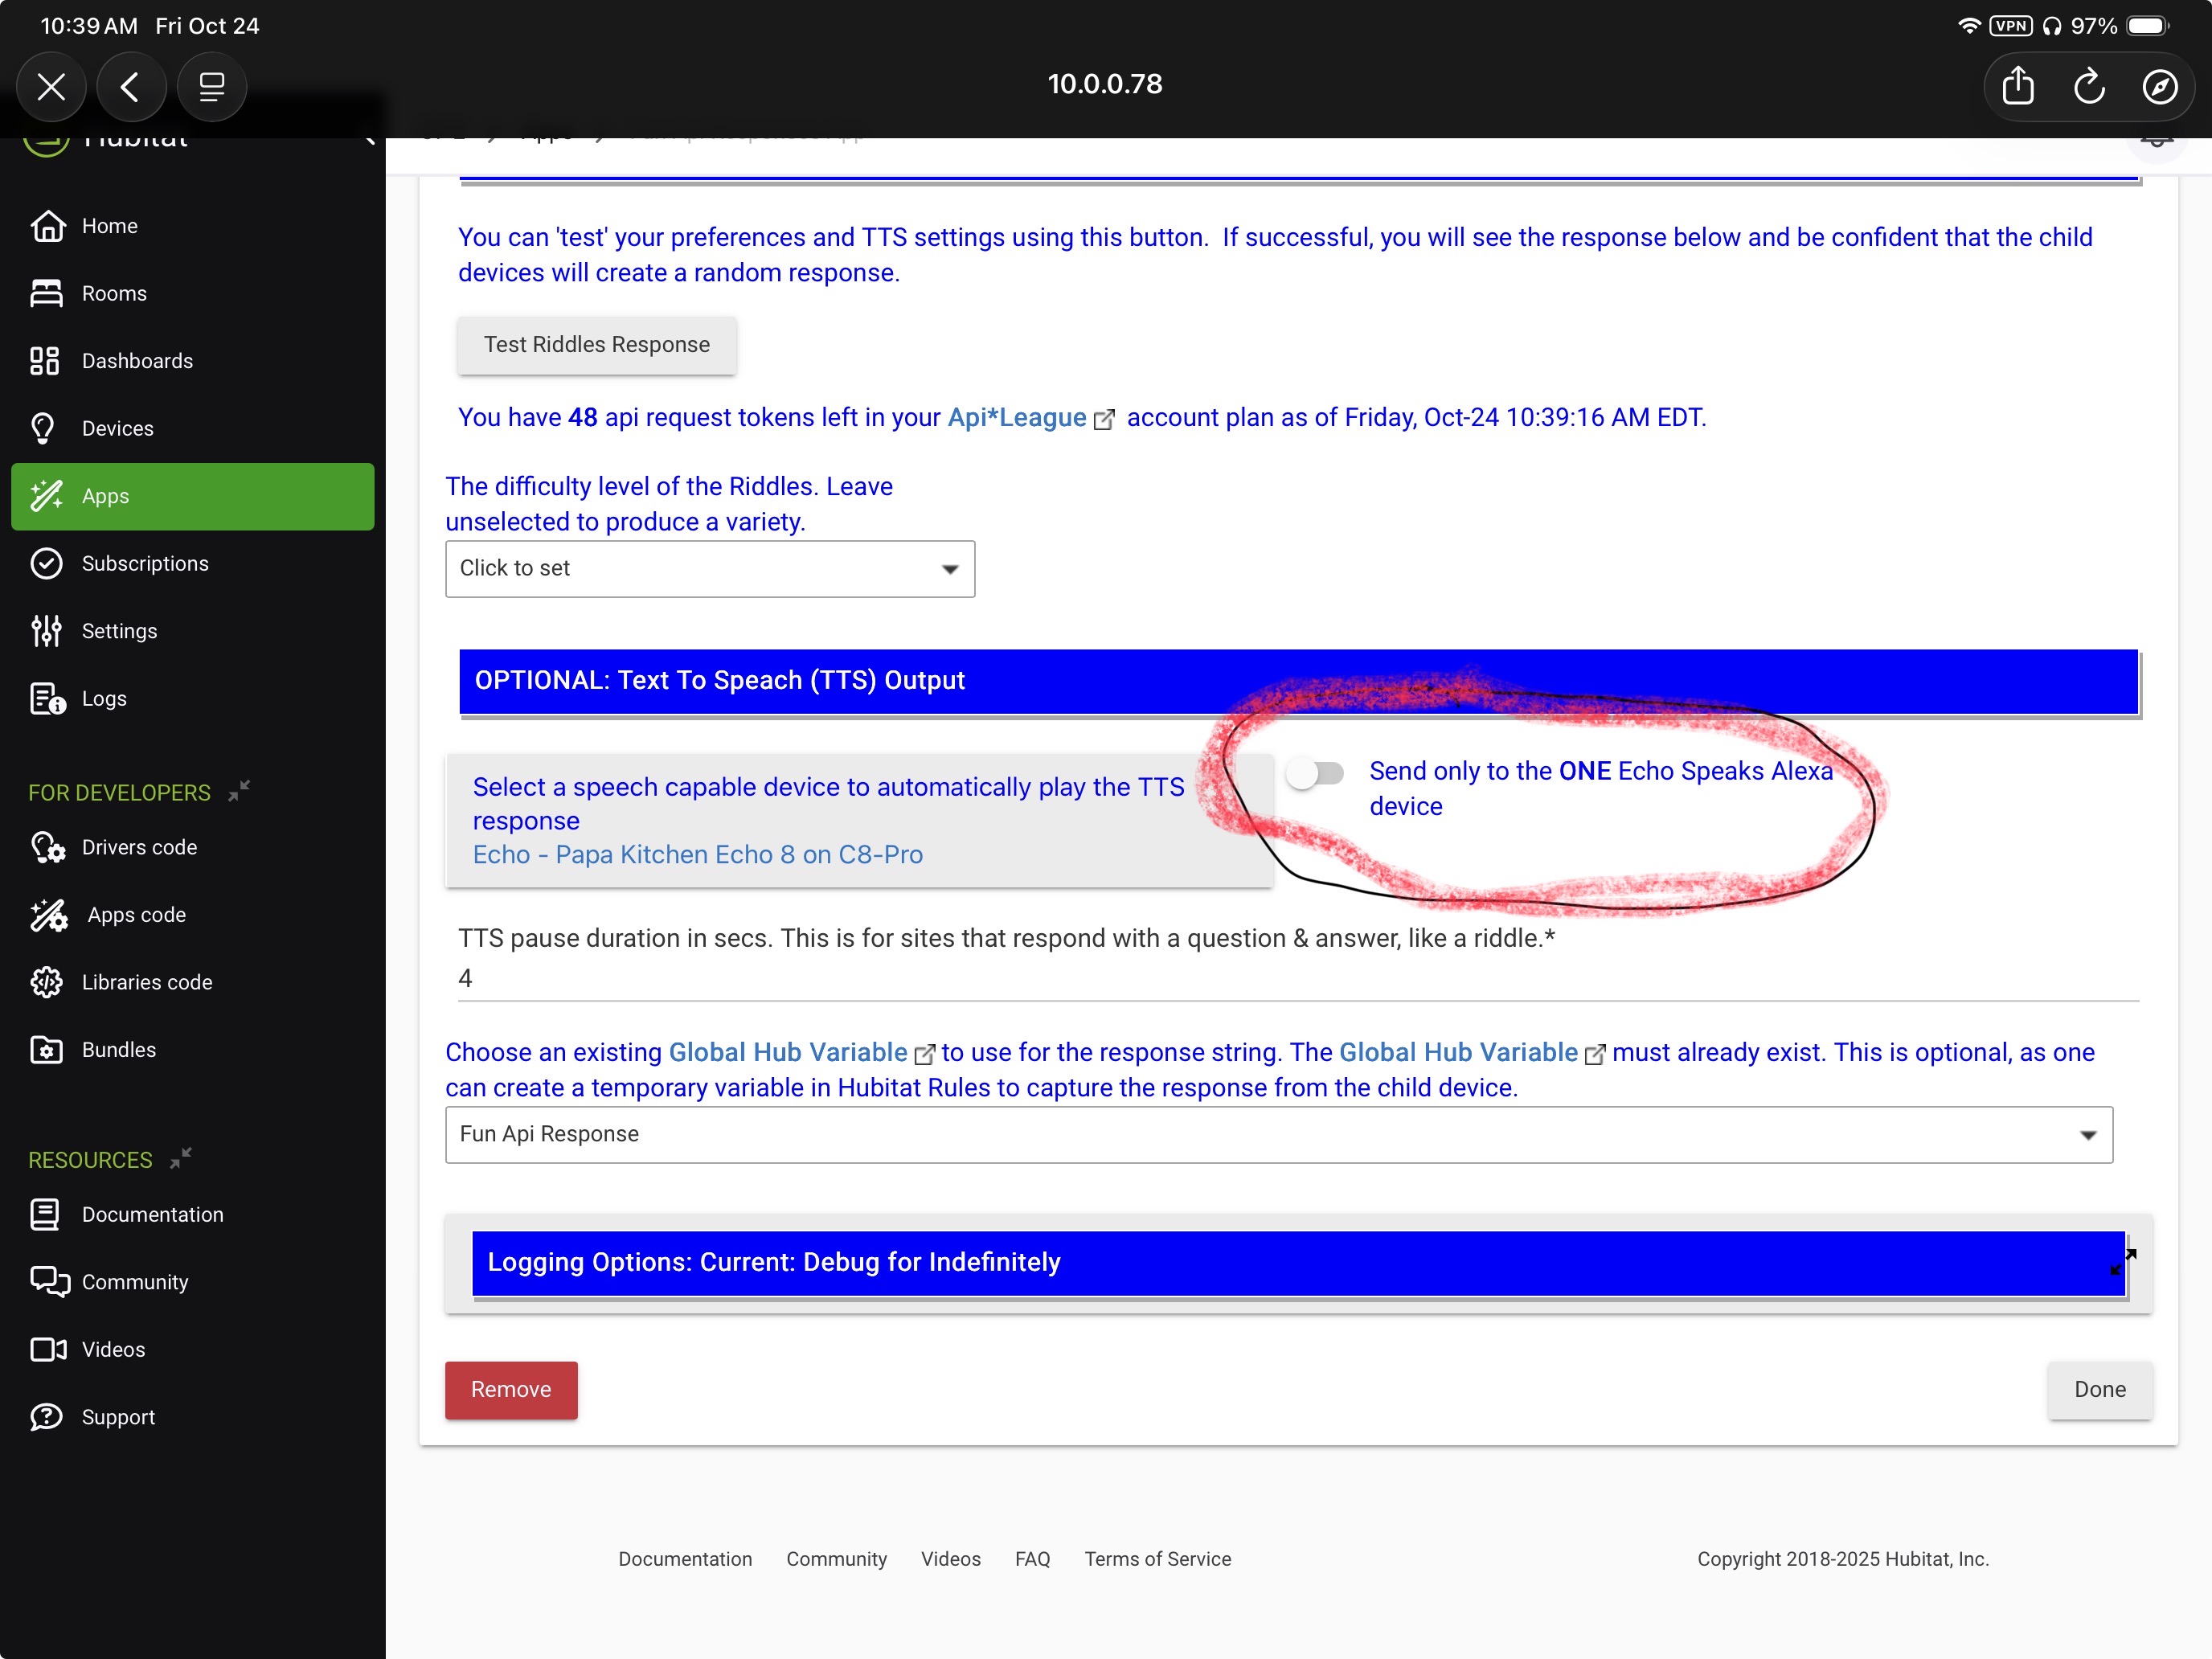The height and width of the screenshot is (1659, 2212).
Task: Open Fun Api Response variable dropdown
Action: pyautogui.click(x=1277, y=1134)
